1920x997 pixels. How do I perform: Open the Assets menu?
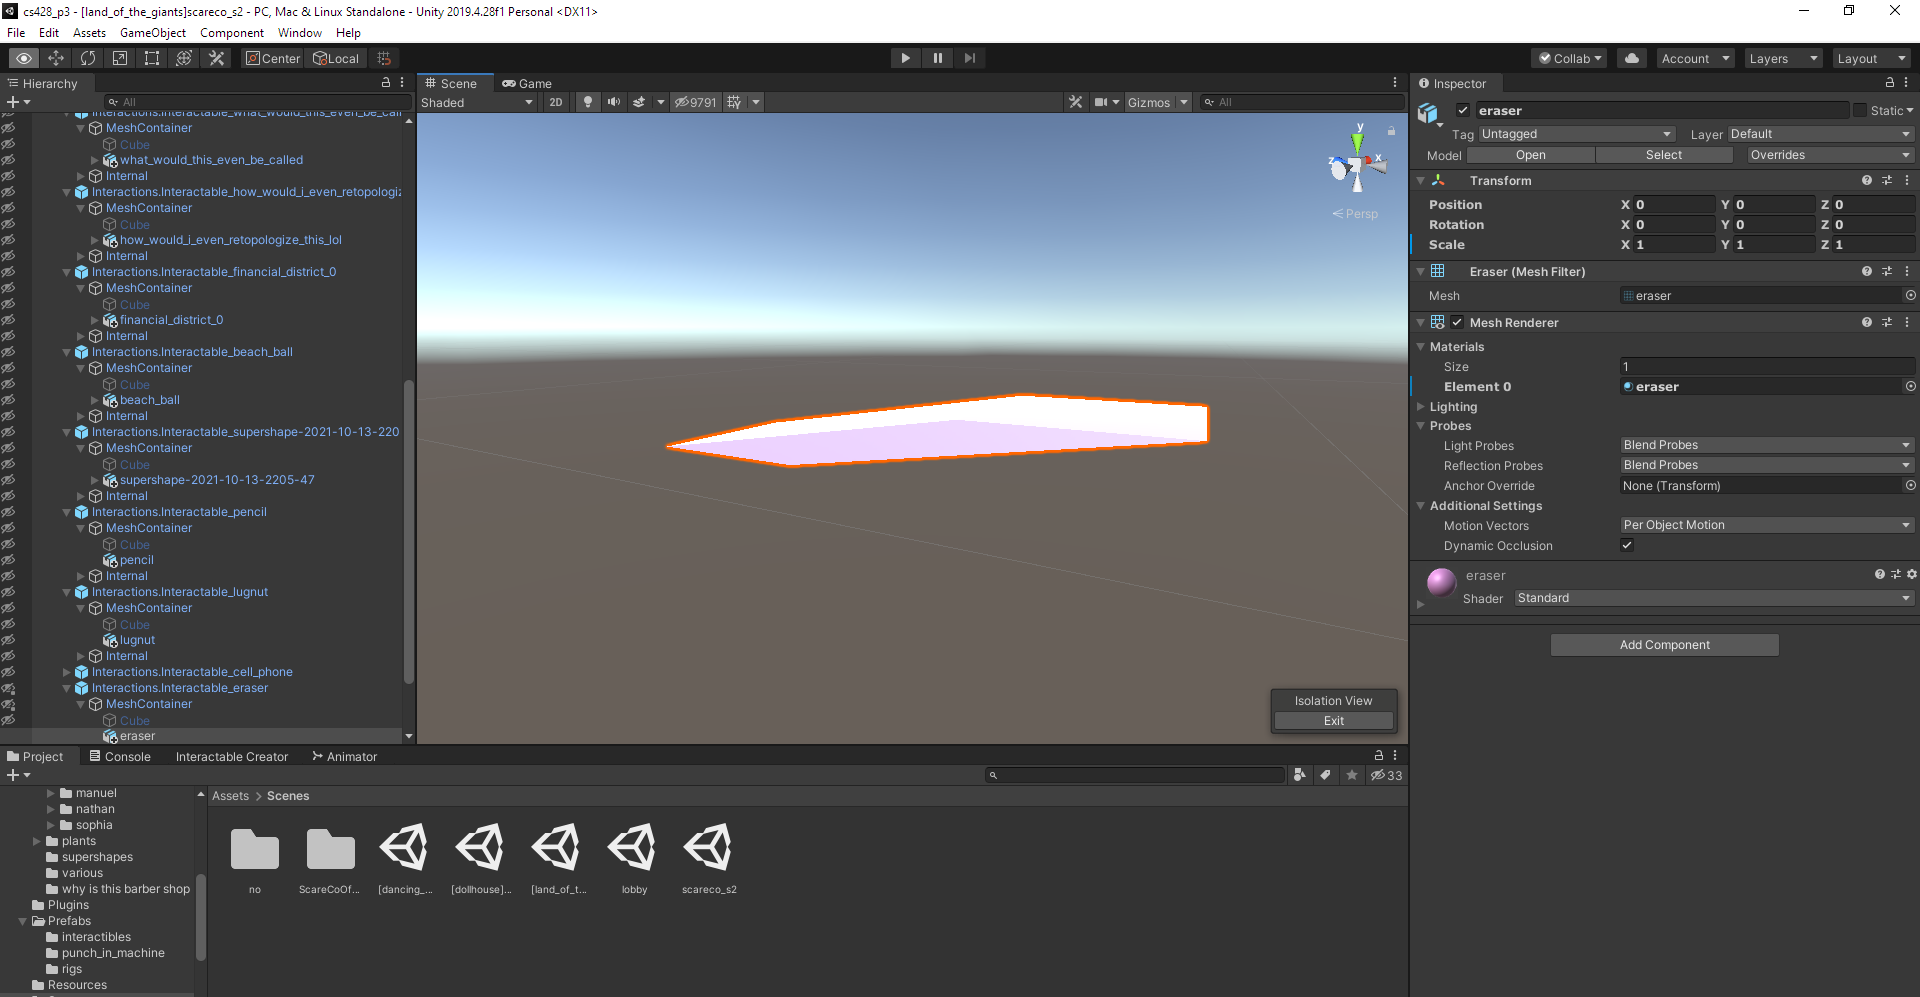(89, 32)
